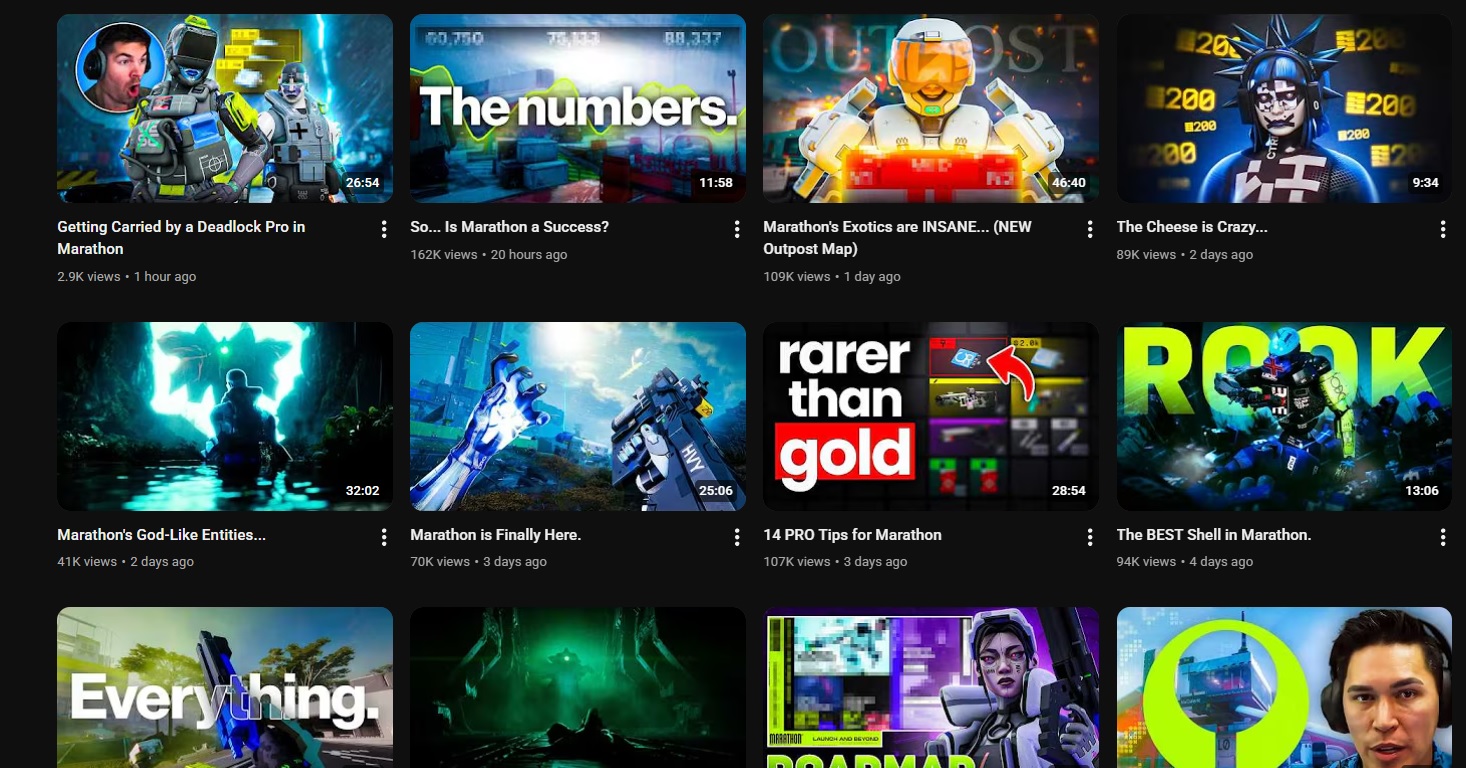Open options for The BEST Shell in Marathon
The height and width of the screenshot is (768, 1466).
1443,538
